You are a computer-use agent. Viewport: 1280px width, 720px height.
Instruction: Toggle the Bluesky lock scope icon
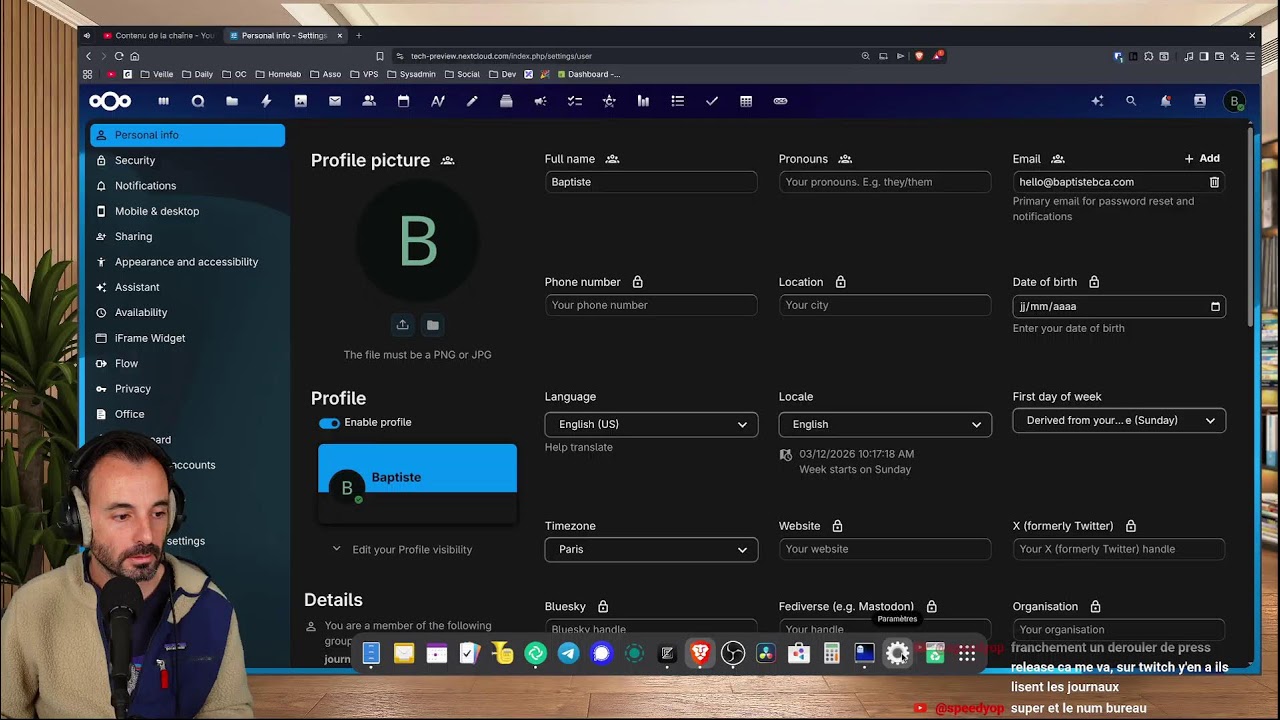click(x=603, y=607)
